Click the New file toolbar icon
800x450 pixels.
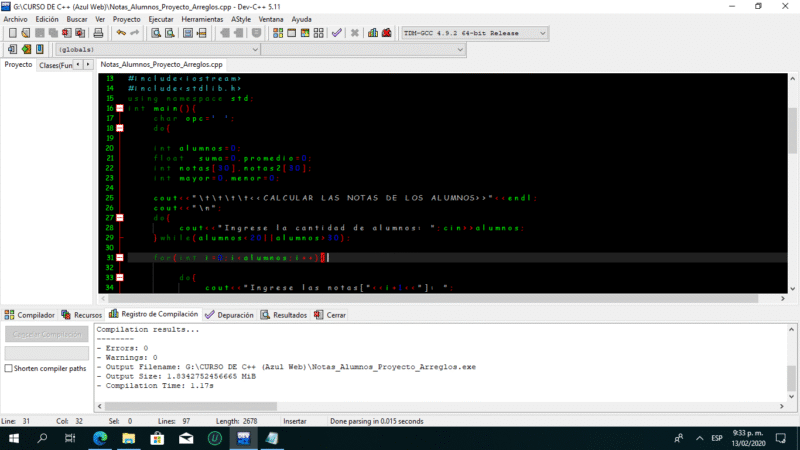pos(11,33)
